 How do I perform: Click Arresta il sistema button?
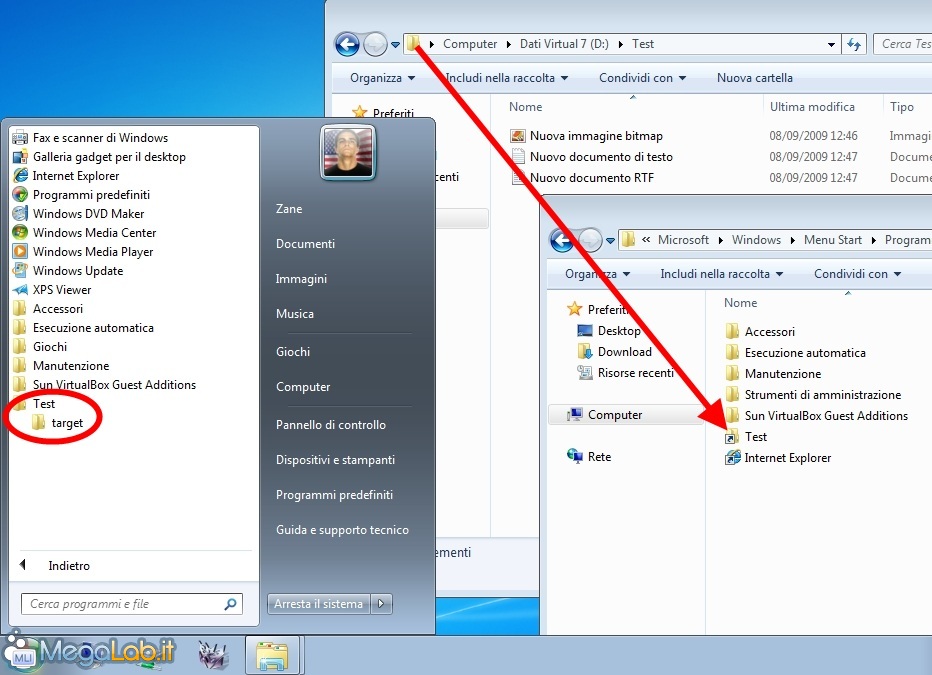pyautogui.click(x=319, y=604)
